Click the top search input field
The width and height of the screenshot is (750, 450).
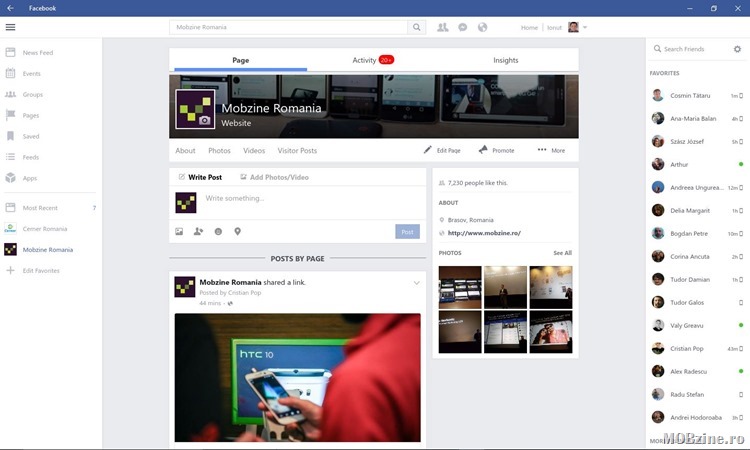[288, 27]
